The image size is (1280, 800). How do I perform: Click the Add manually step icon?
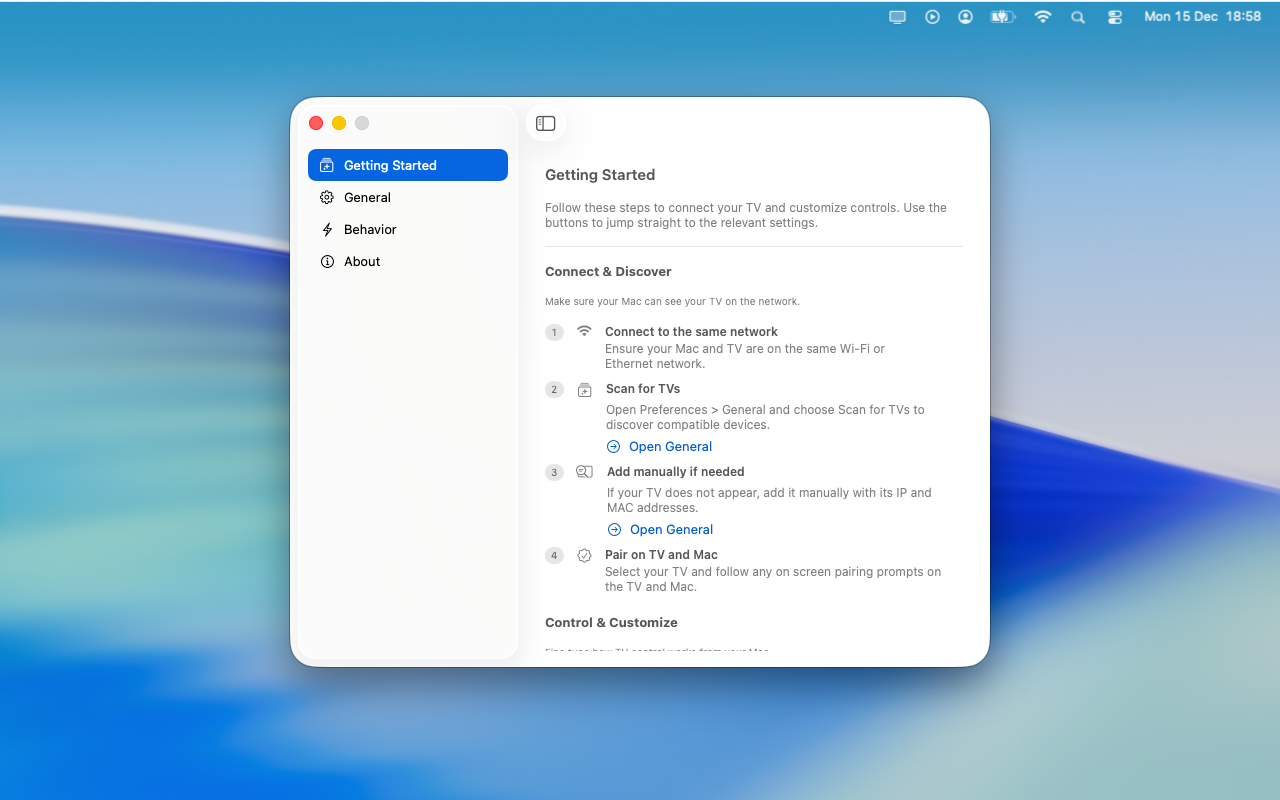coord(585,472)
